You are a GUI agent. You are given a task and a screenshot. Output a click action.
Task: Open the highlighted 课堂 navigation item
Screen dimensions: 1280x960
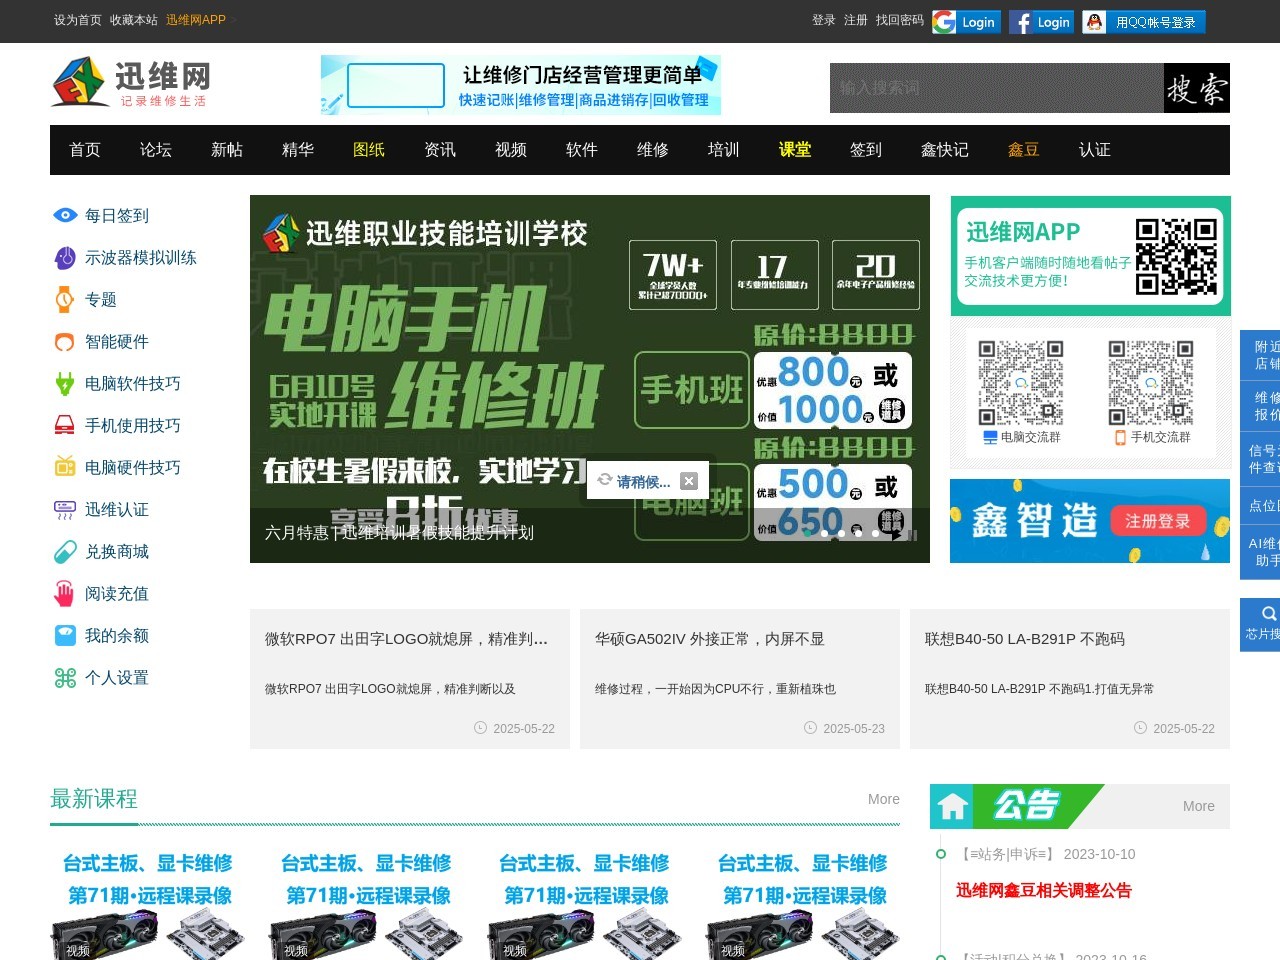(795, 149)
